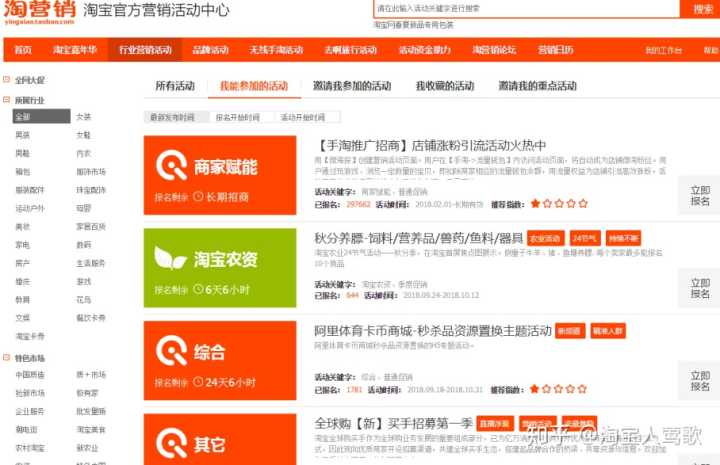Image resolution: width=720 pixels, height=465 pixels.
Task: Click the 搜索 button
Action: tap(701, 8)
